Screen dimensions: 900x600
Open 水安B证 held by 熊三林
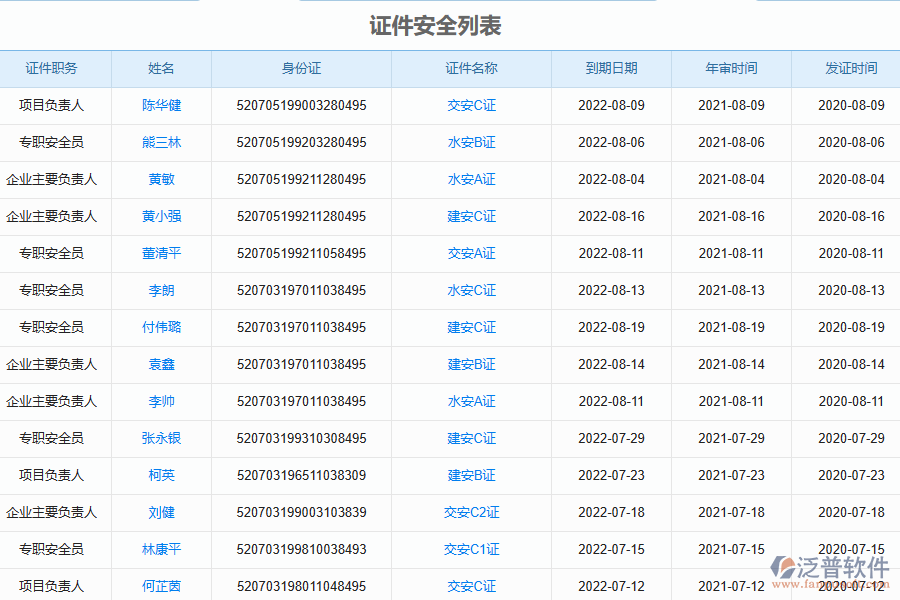[470, 142]
